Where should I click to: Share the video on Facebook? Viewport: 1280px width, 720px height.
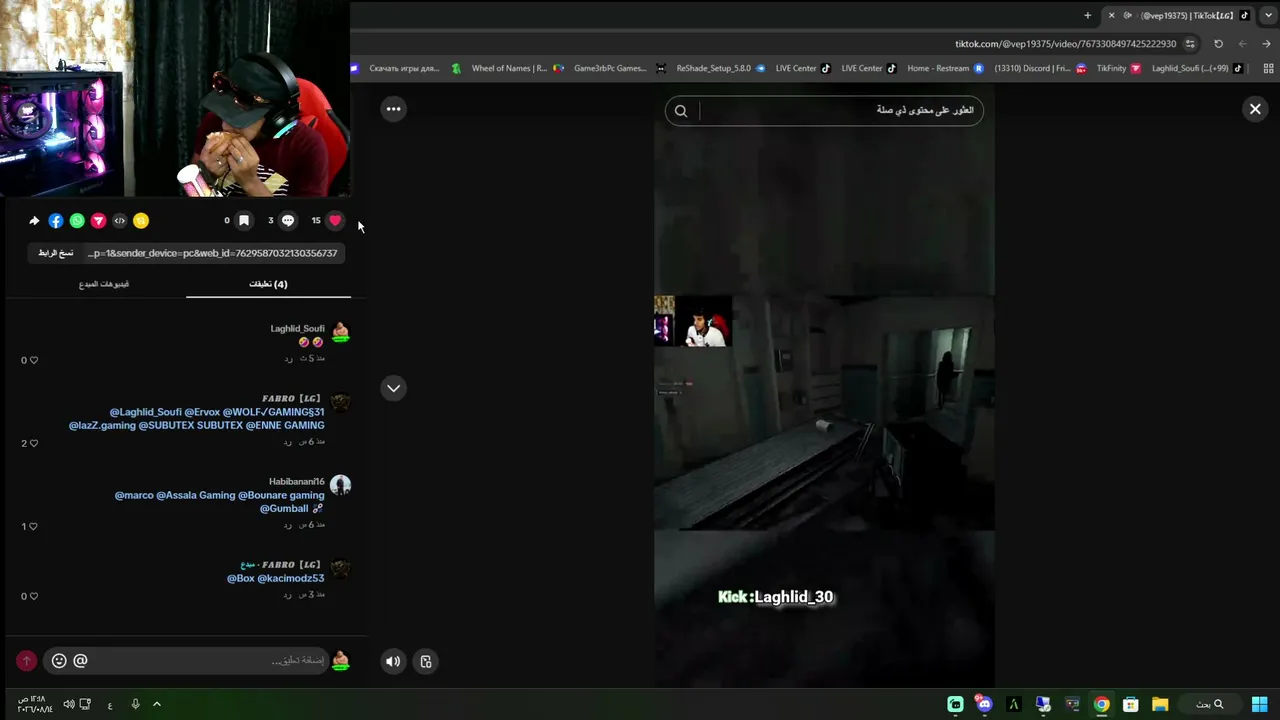[x=56, y=221]
